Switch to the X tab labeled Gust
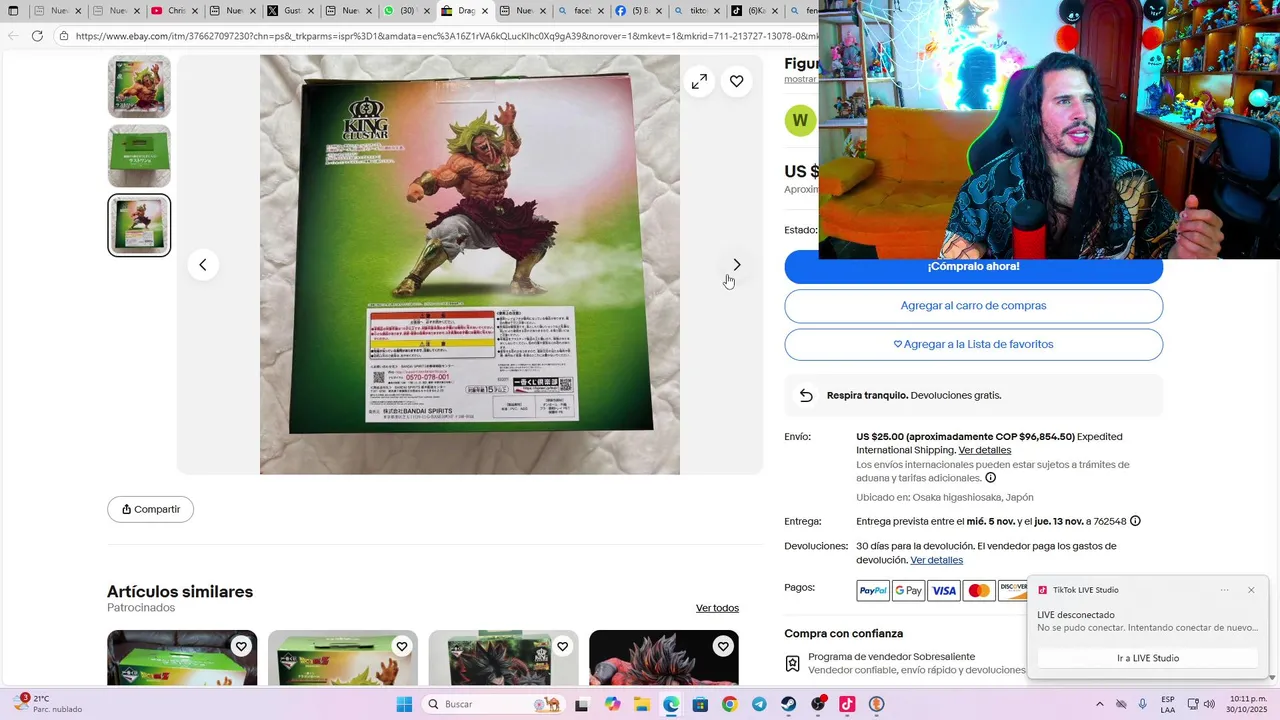This screenshot has height=720, width=1280. tap(291, 11)
